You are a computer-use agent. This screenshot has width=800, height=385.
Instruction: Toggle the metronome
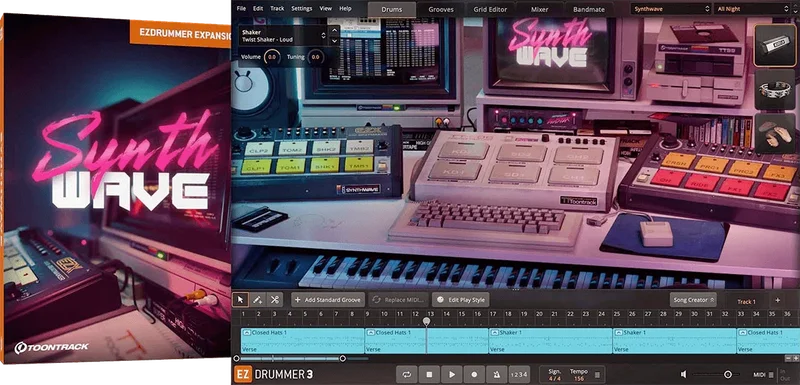(x=496, y=374)
